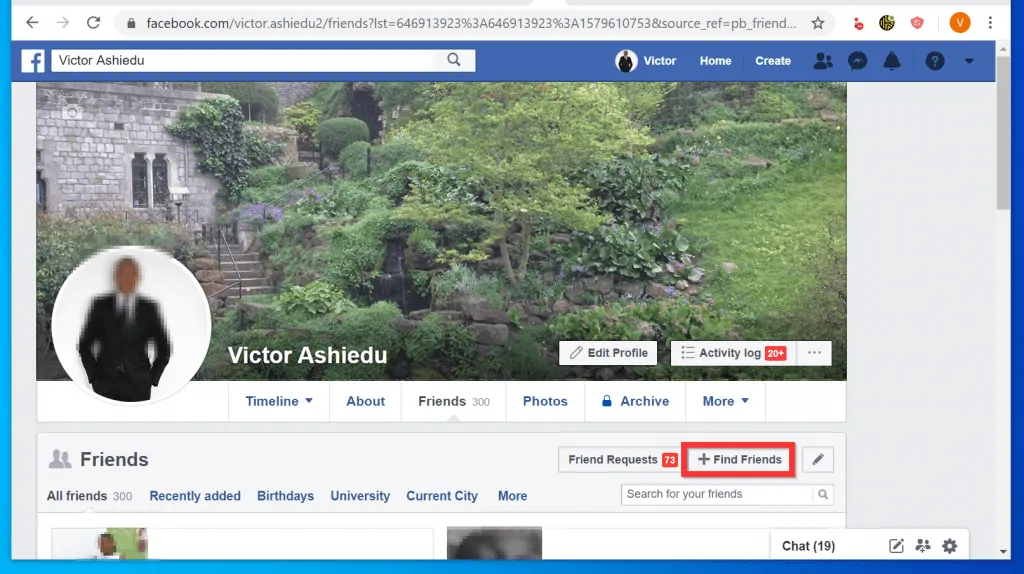Click the Search for your friends field
Image resolution: width=1024 pixels, height=574 pixels.
[718, 494]
